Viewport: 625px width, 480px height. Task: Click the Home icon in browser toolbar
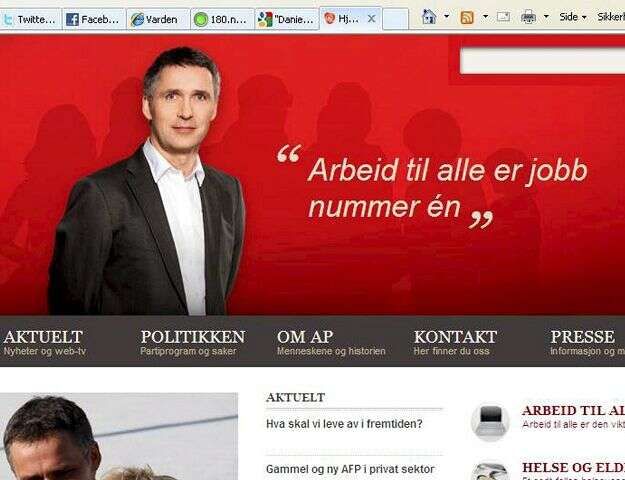tap(428, 17)
